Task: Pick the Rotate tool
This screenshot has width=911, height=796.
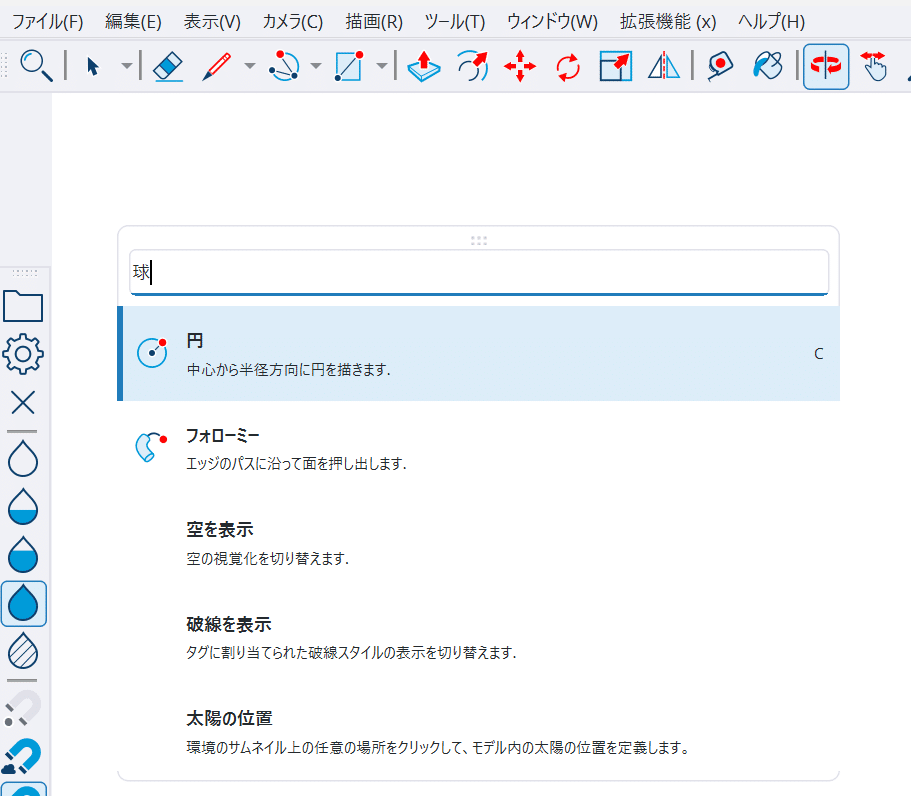Action: click(x=568, y=67)
